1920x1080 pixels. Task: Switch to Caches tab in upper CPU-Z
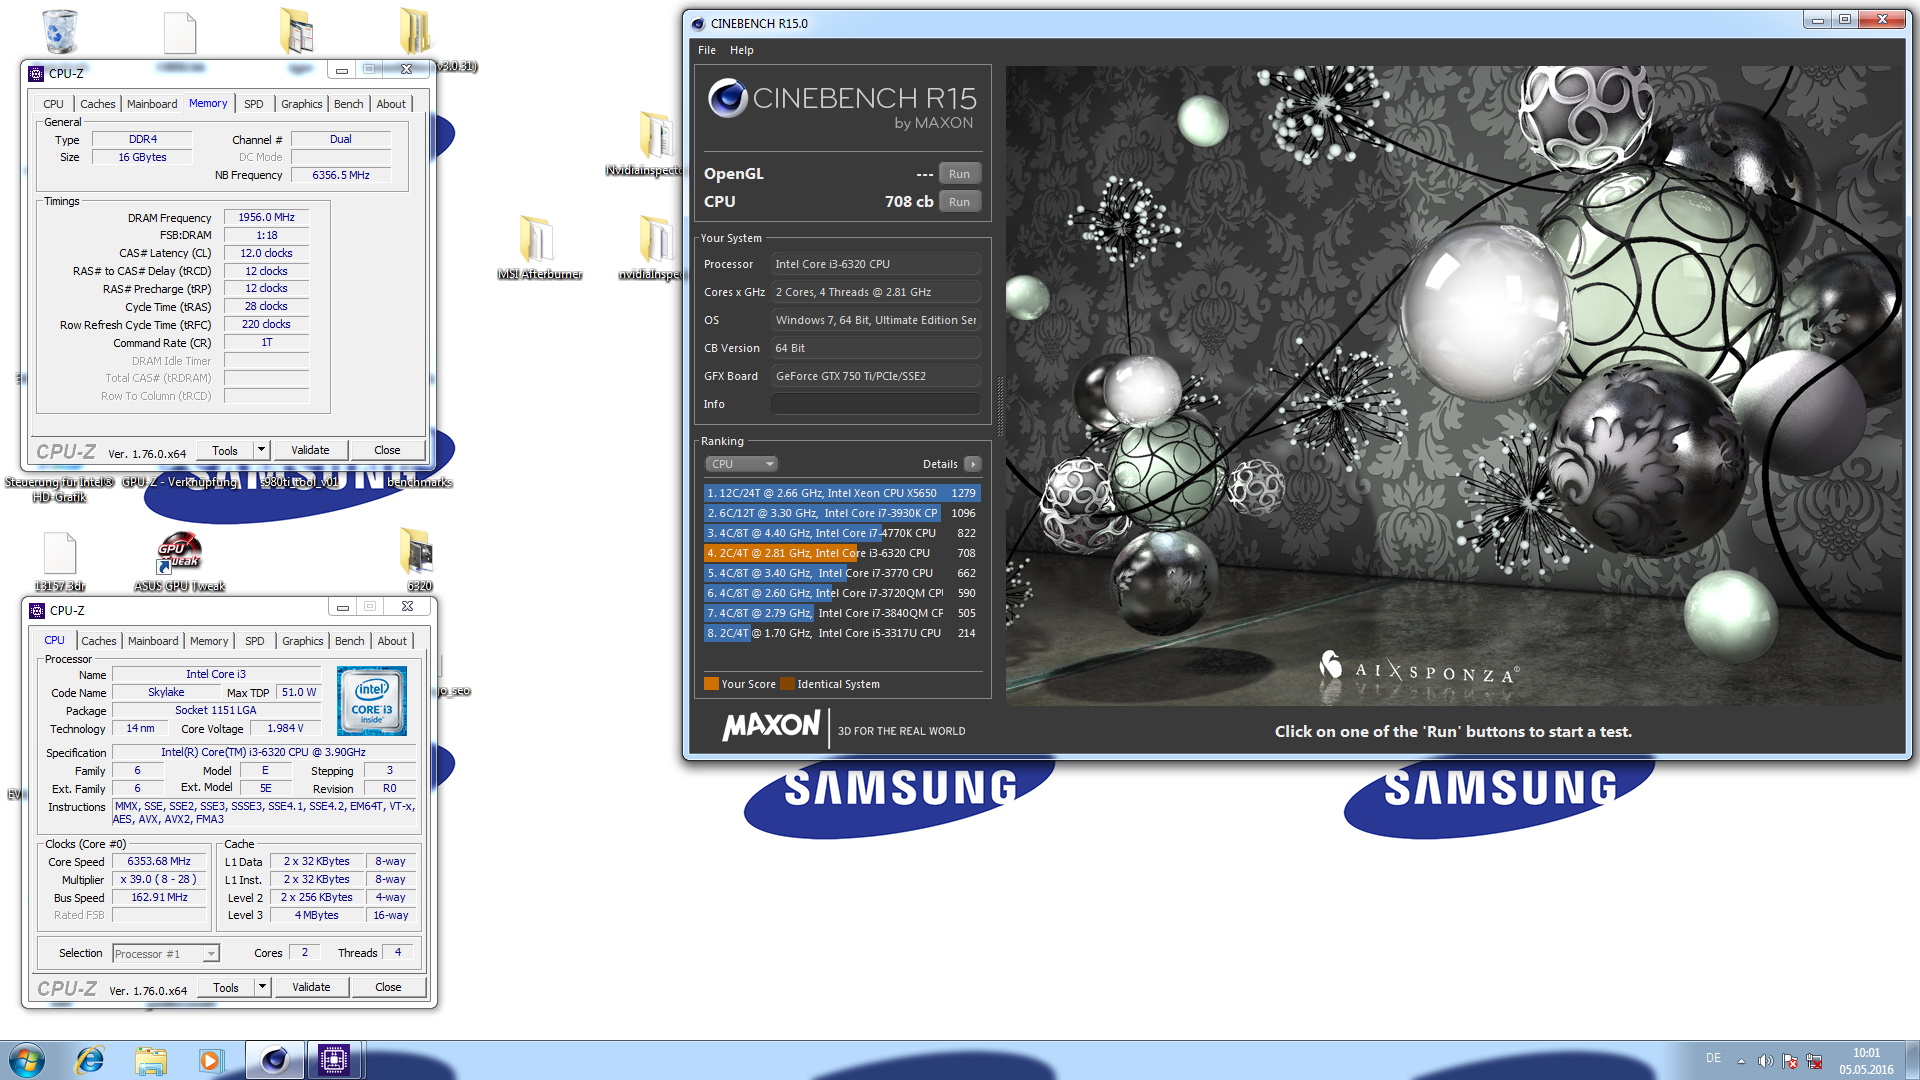coord(98,104)
